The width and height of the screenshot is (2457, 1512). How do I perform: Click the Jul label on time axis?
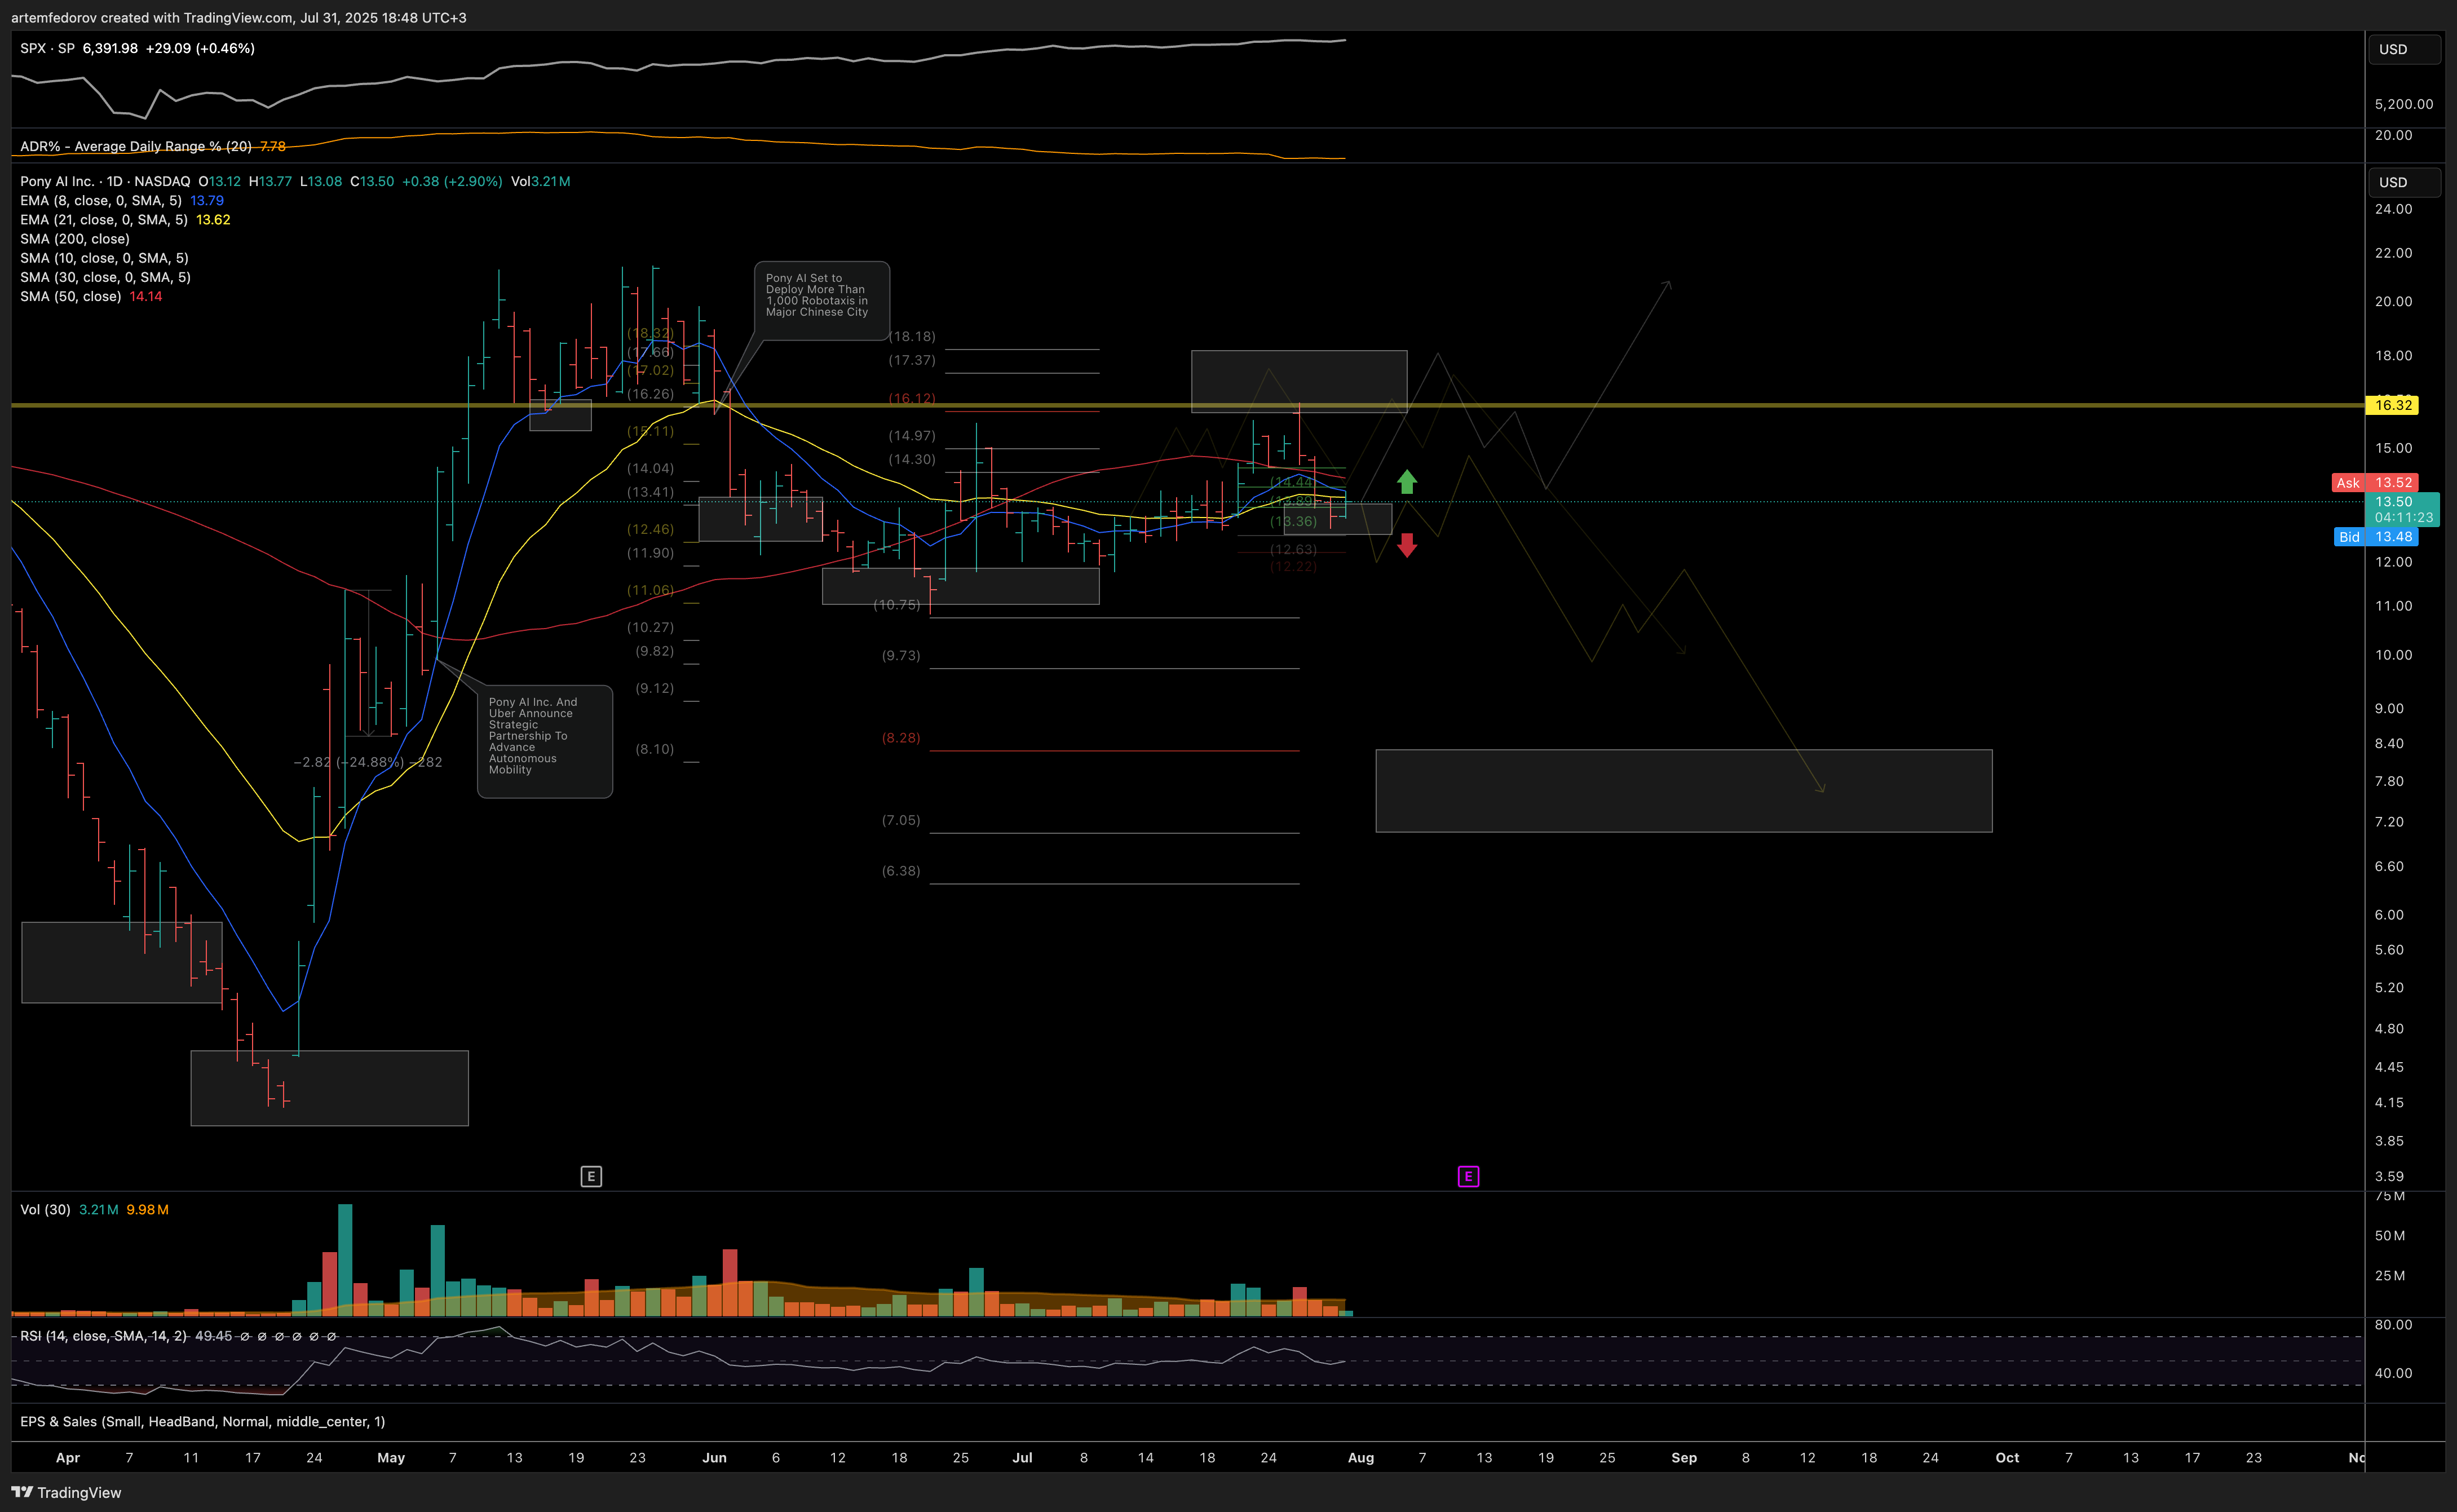point(1022,1457)
